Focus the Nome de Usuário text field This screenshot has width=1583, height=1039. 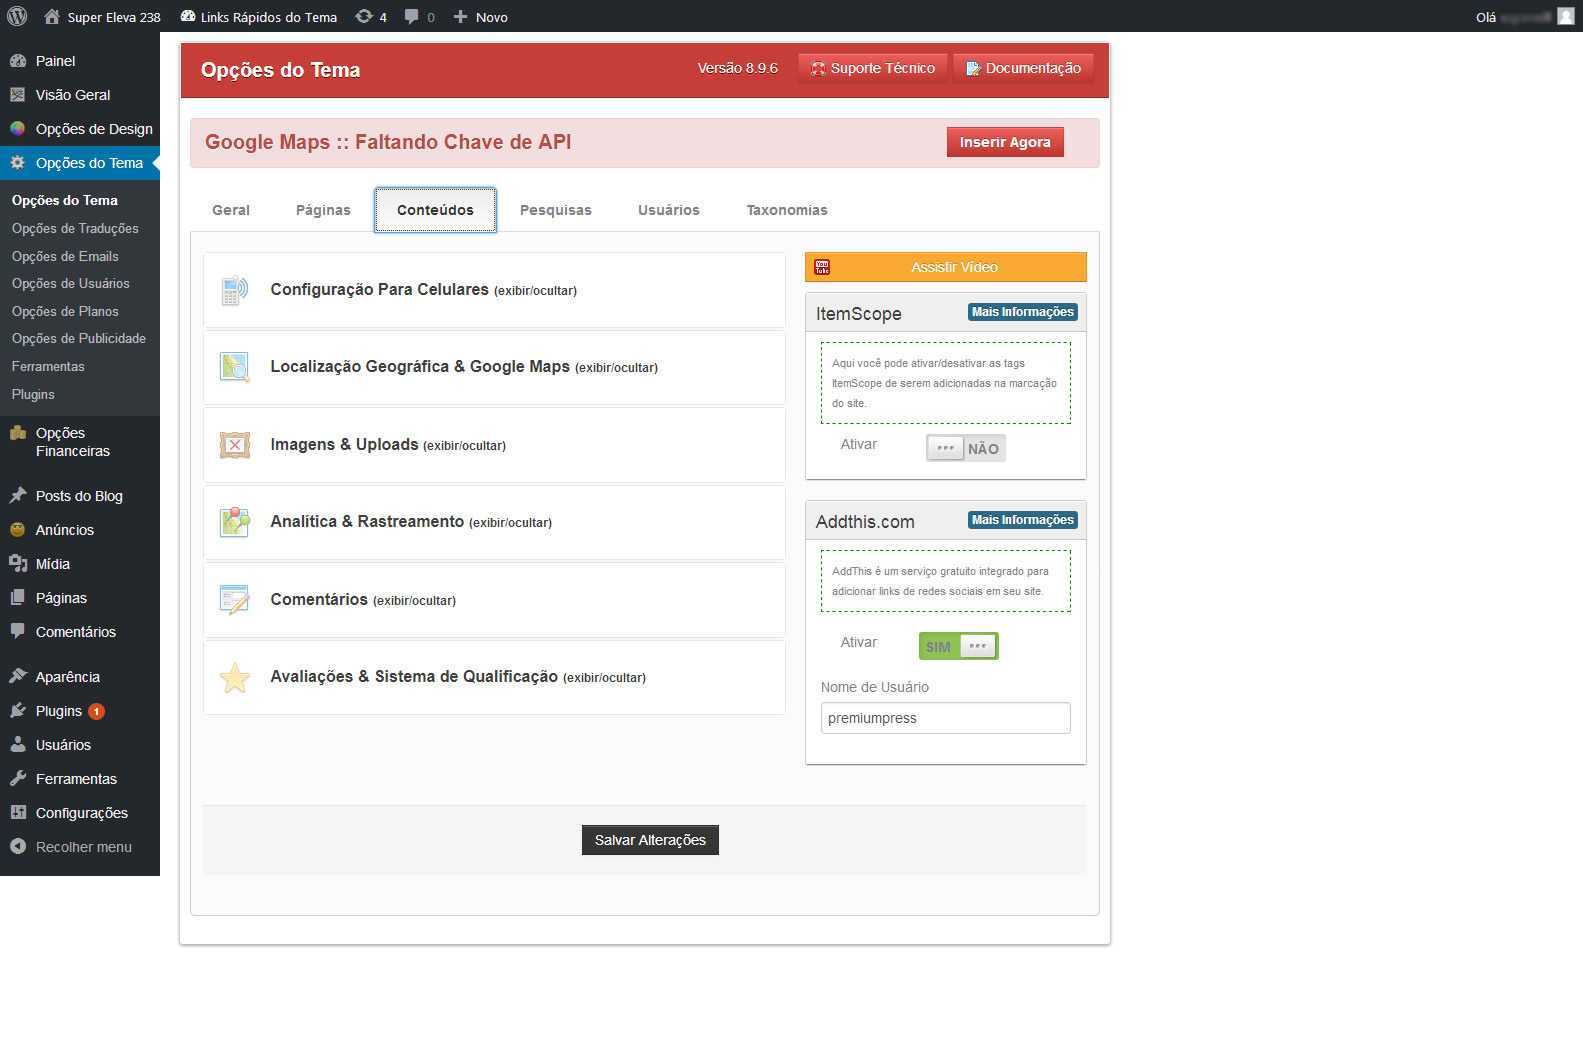944,718
